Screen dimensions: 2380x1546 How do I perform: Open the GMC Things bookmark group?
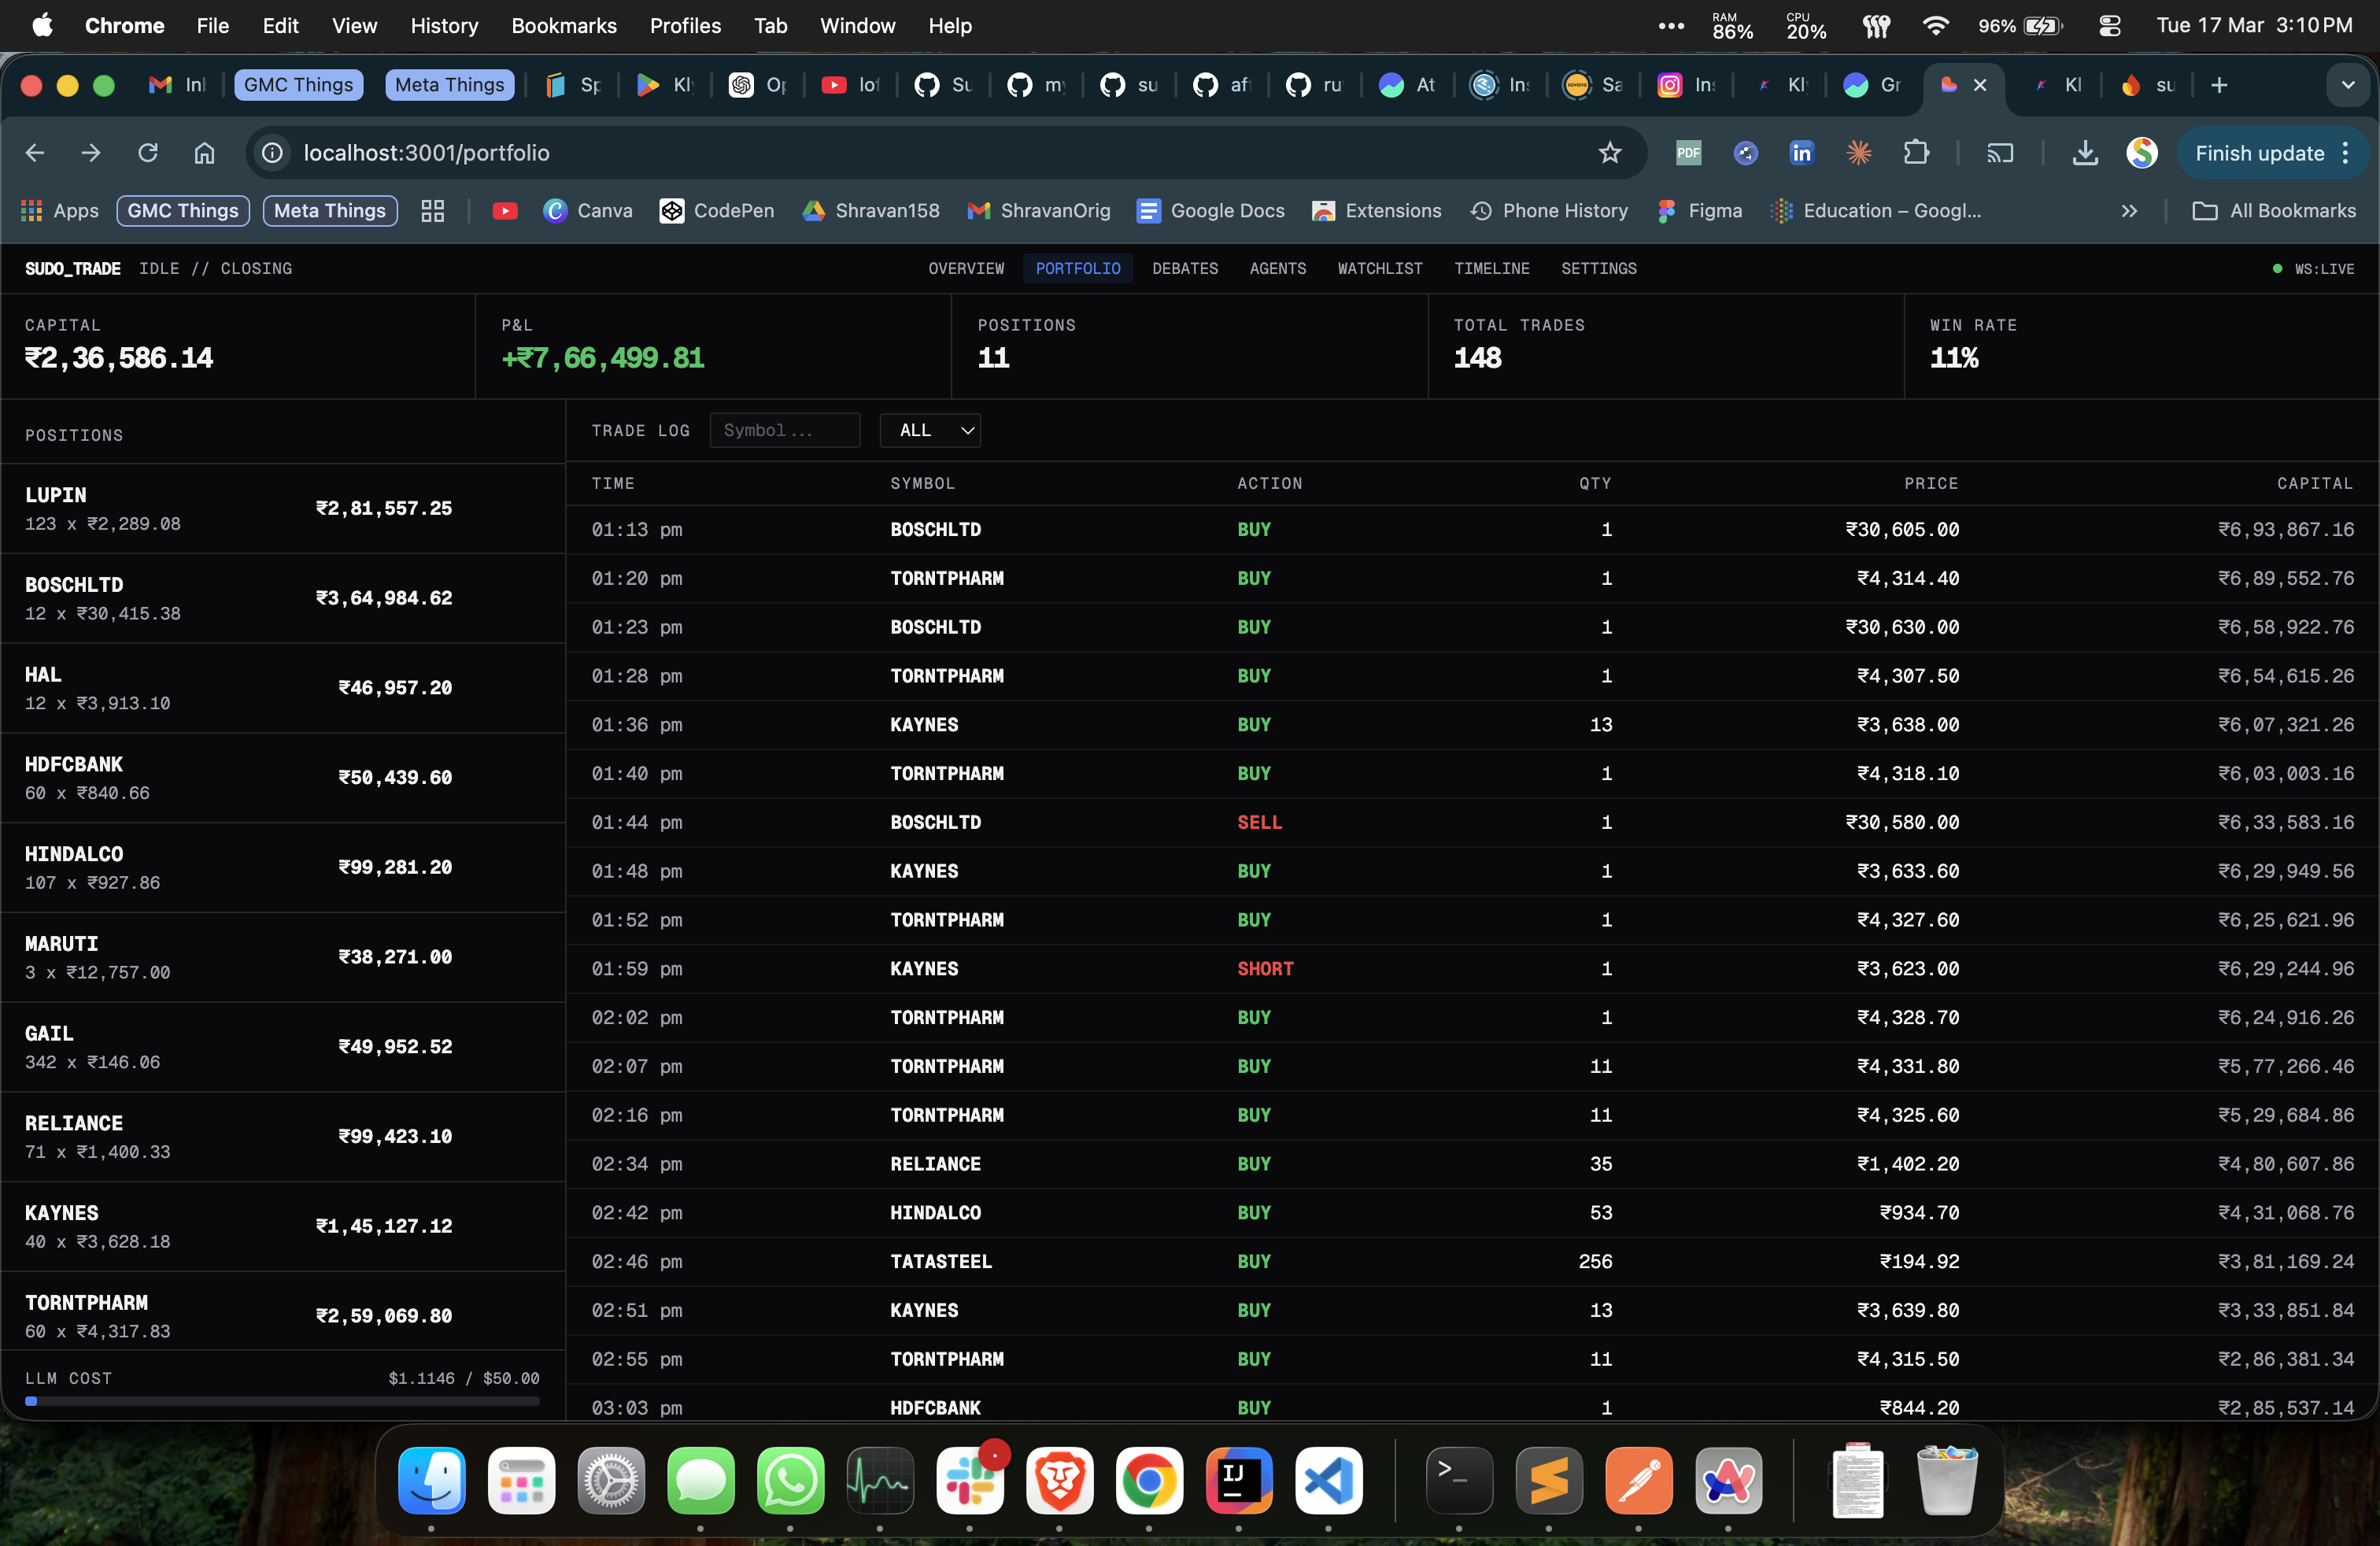[183, 211]
